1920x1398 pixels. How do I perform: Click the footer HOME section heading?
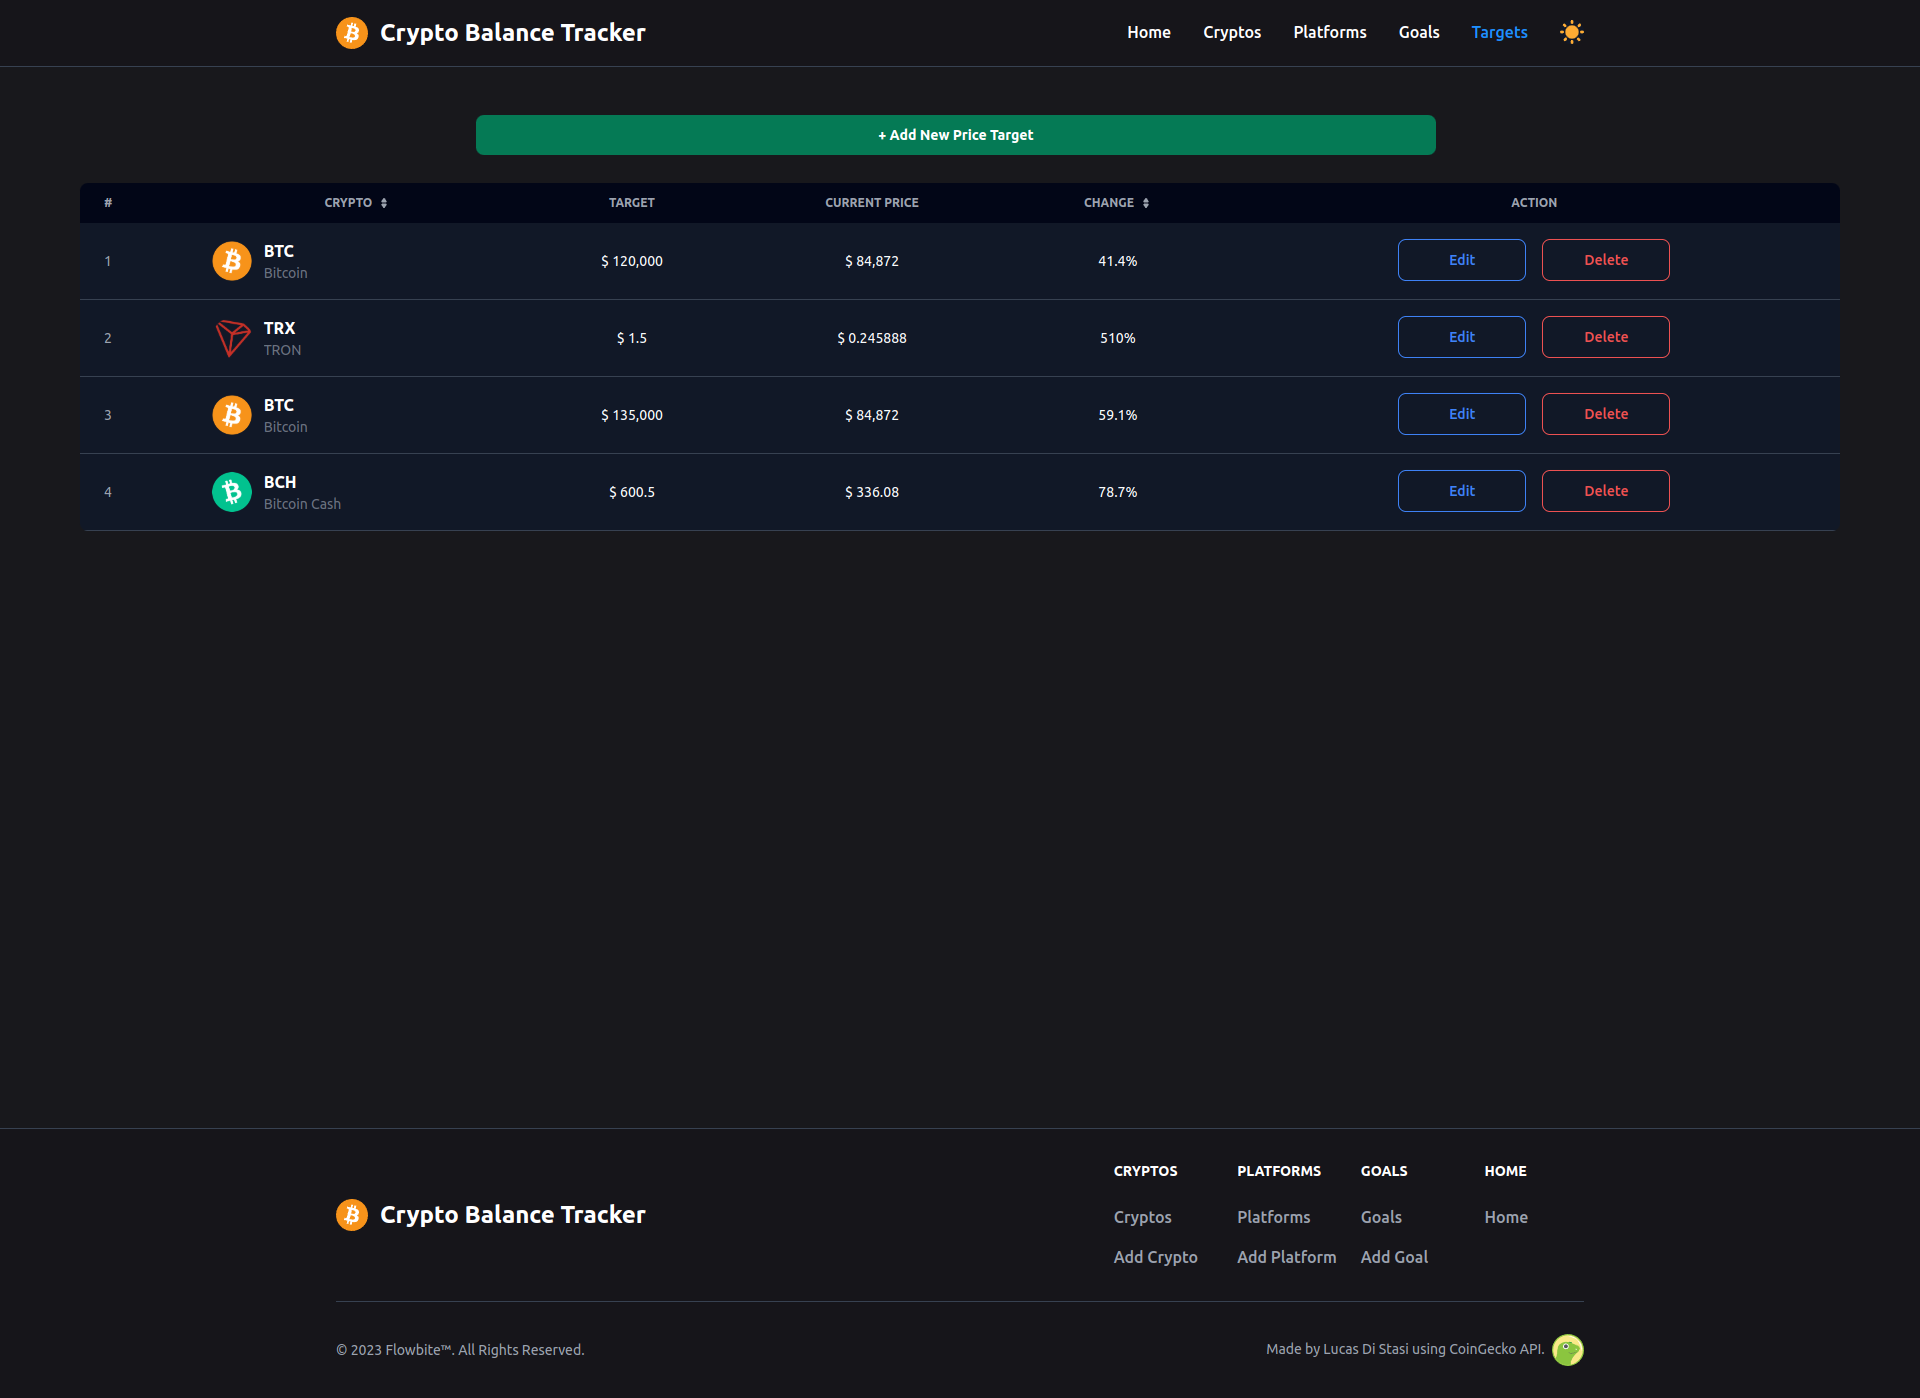pyautogui.click(x=1506, y=1171)
